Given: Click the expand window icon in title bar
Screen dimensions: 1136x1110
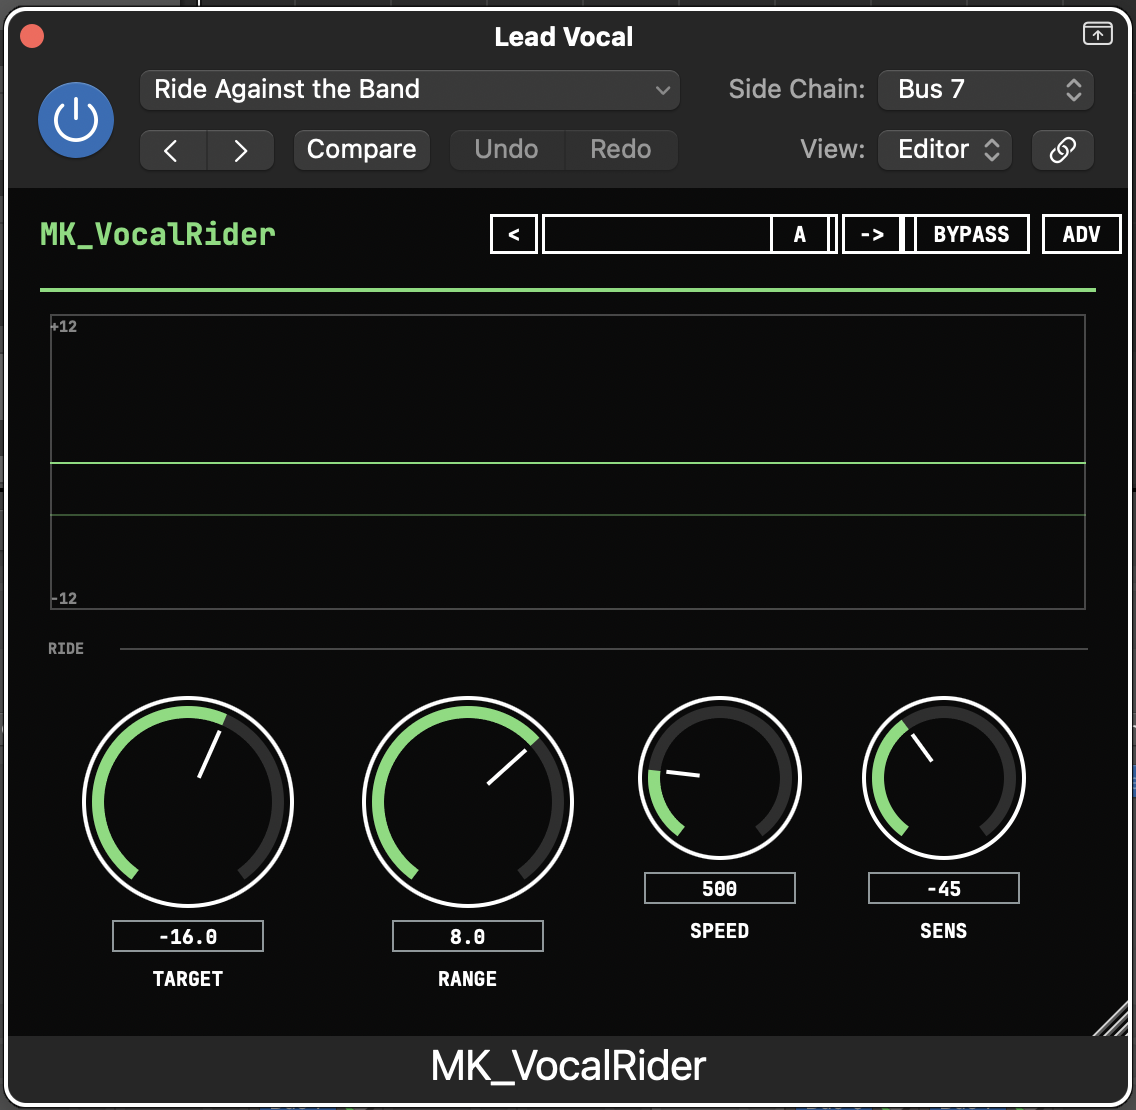Looking at the screenshot, I should tap(1098, 33).
